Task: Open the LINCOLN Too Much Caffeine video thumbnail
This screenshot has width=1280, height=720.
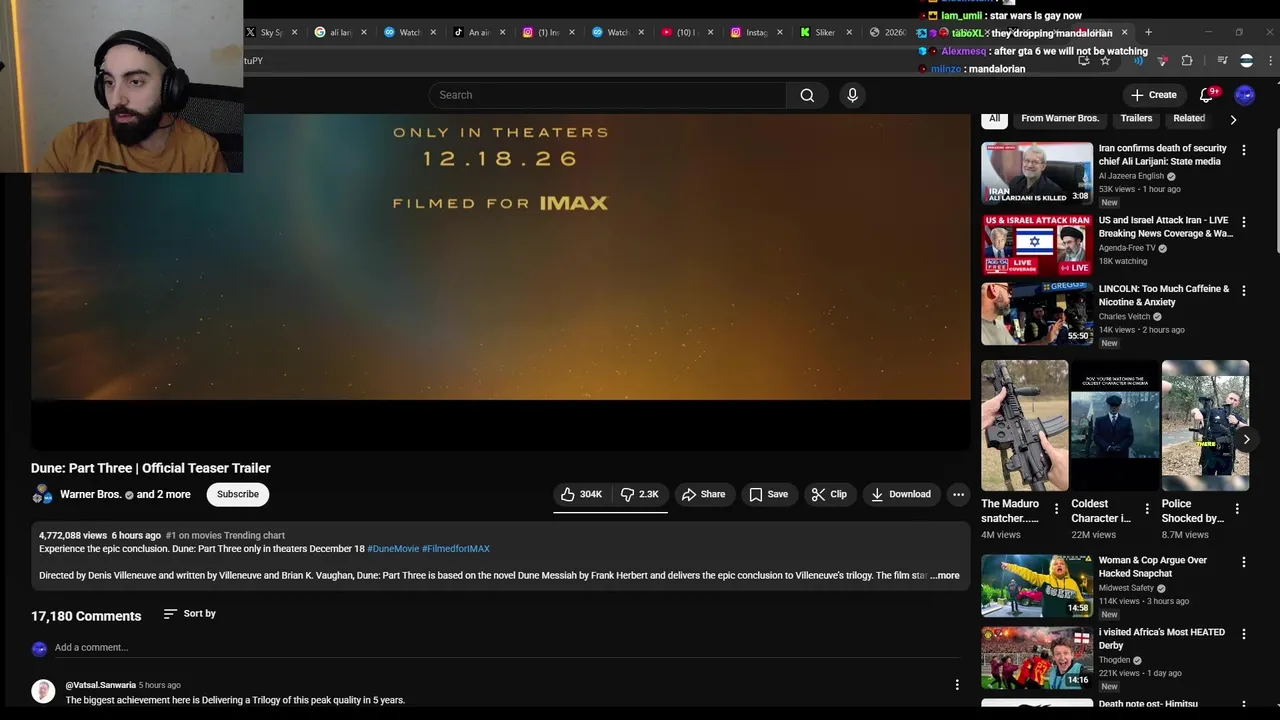Action: coord(1037,314)
